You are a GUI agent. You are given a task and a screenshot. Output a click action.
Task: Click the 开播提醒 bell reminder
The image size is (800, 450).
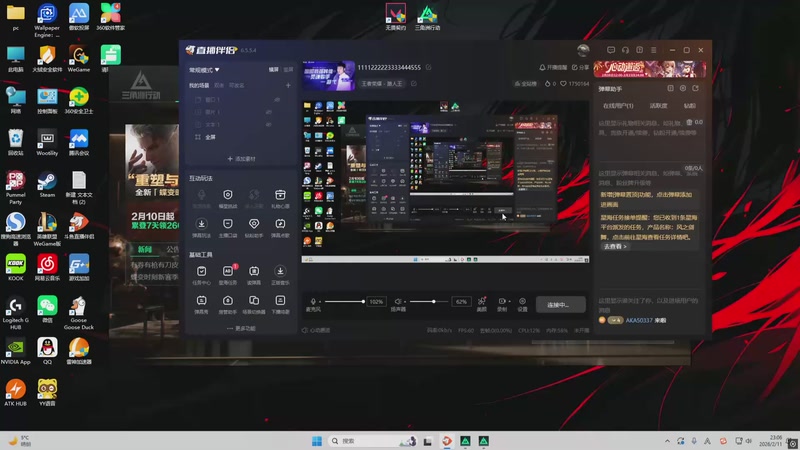(x=553, y=67)
